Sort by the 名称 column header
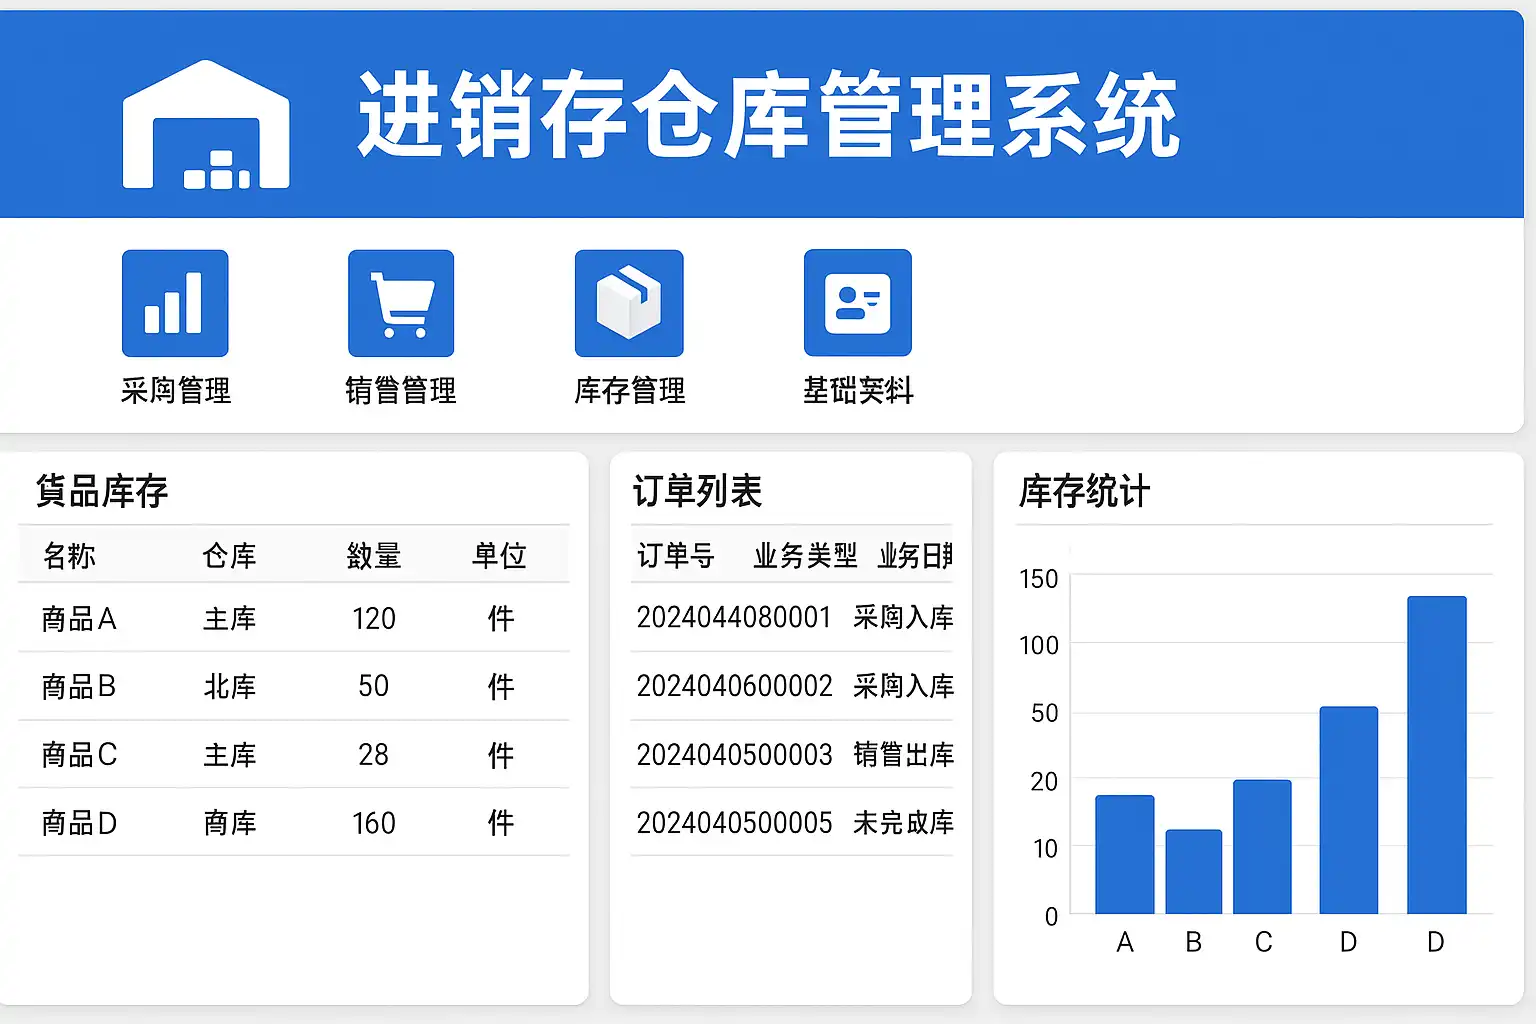 [69, 555]
